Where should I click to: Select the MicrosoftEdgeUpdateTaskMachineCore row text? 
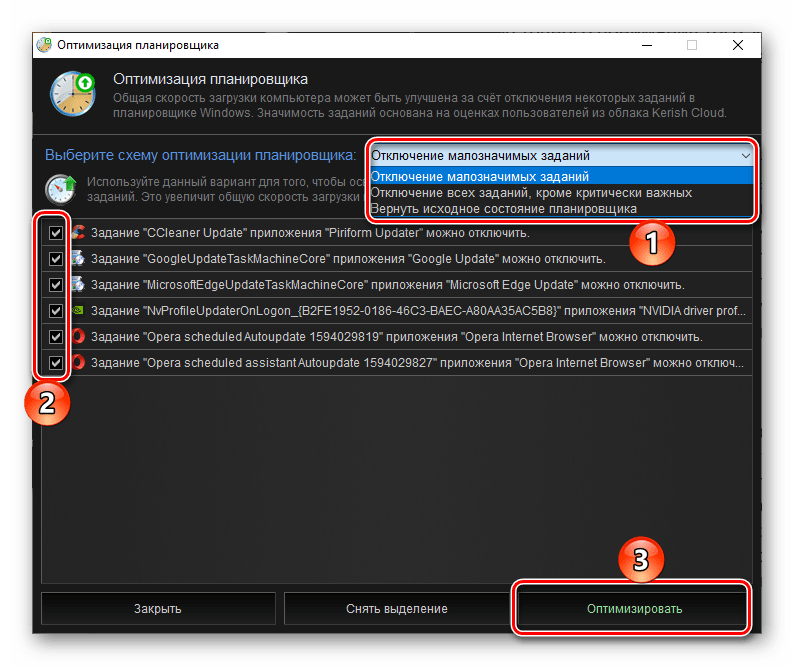pos(387,285)
